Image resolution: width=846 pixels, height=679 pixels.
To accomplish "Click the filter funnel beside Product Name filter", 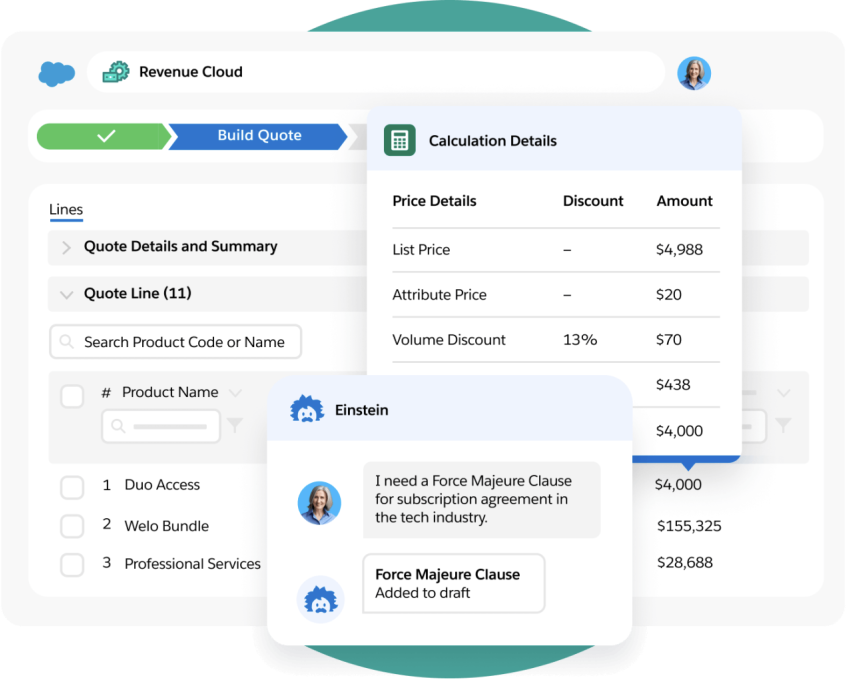I will pyautogui.click(x=235, y=425).
